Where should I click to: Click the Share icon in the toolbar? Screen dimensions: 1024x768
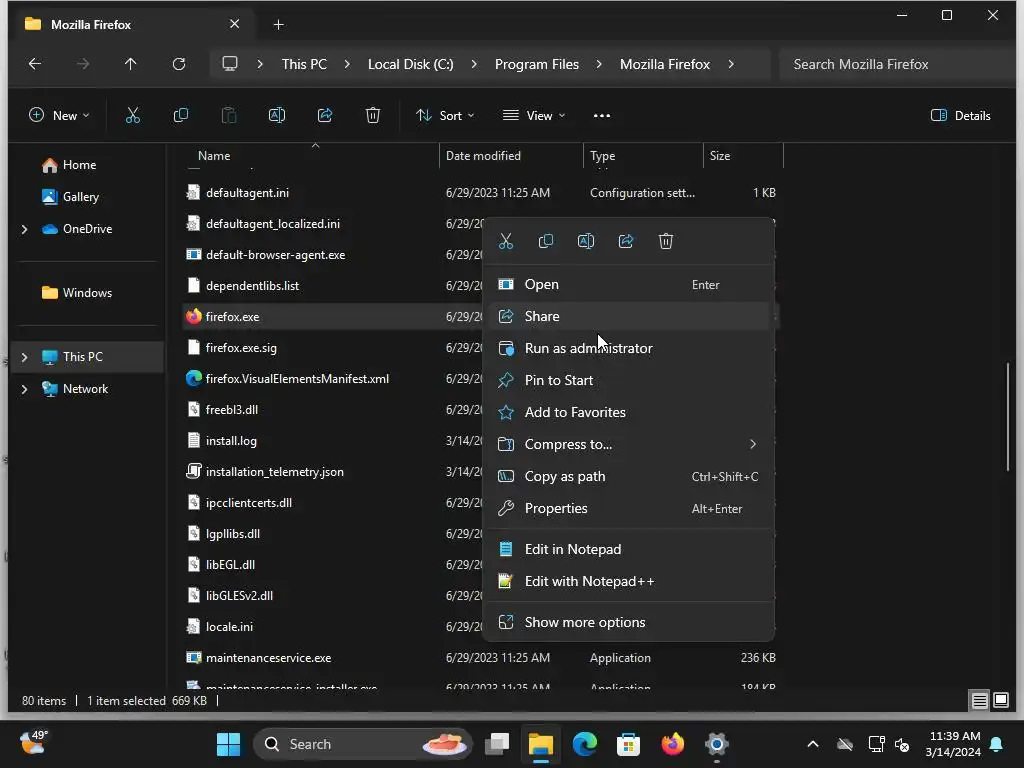(325, 116)
